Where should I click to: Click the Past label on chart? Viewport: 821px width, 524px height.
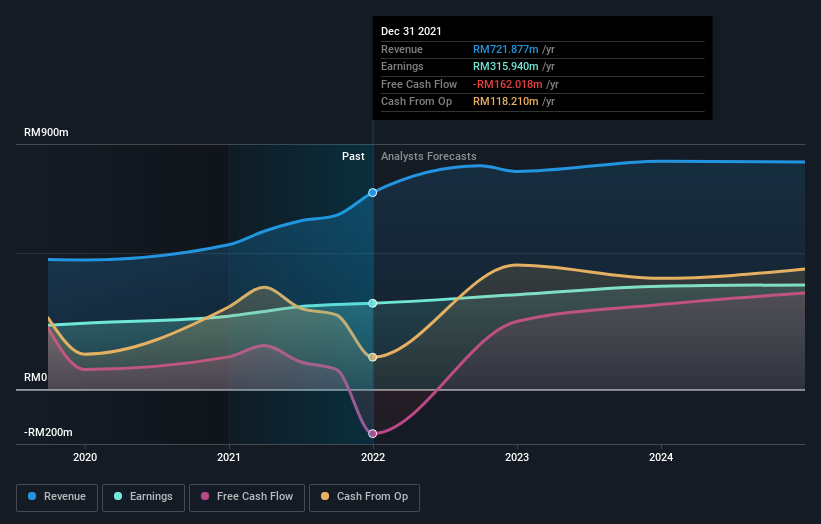pyautogui.click(x=353, y=156)
